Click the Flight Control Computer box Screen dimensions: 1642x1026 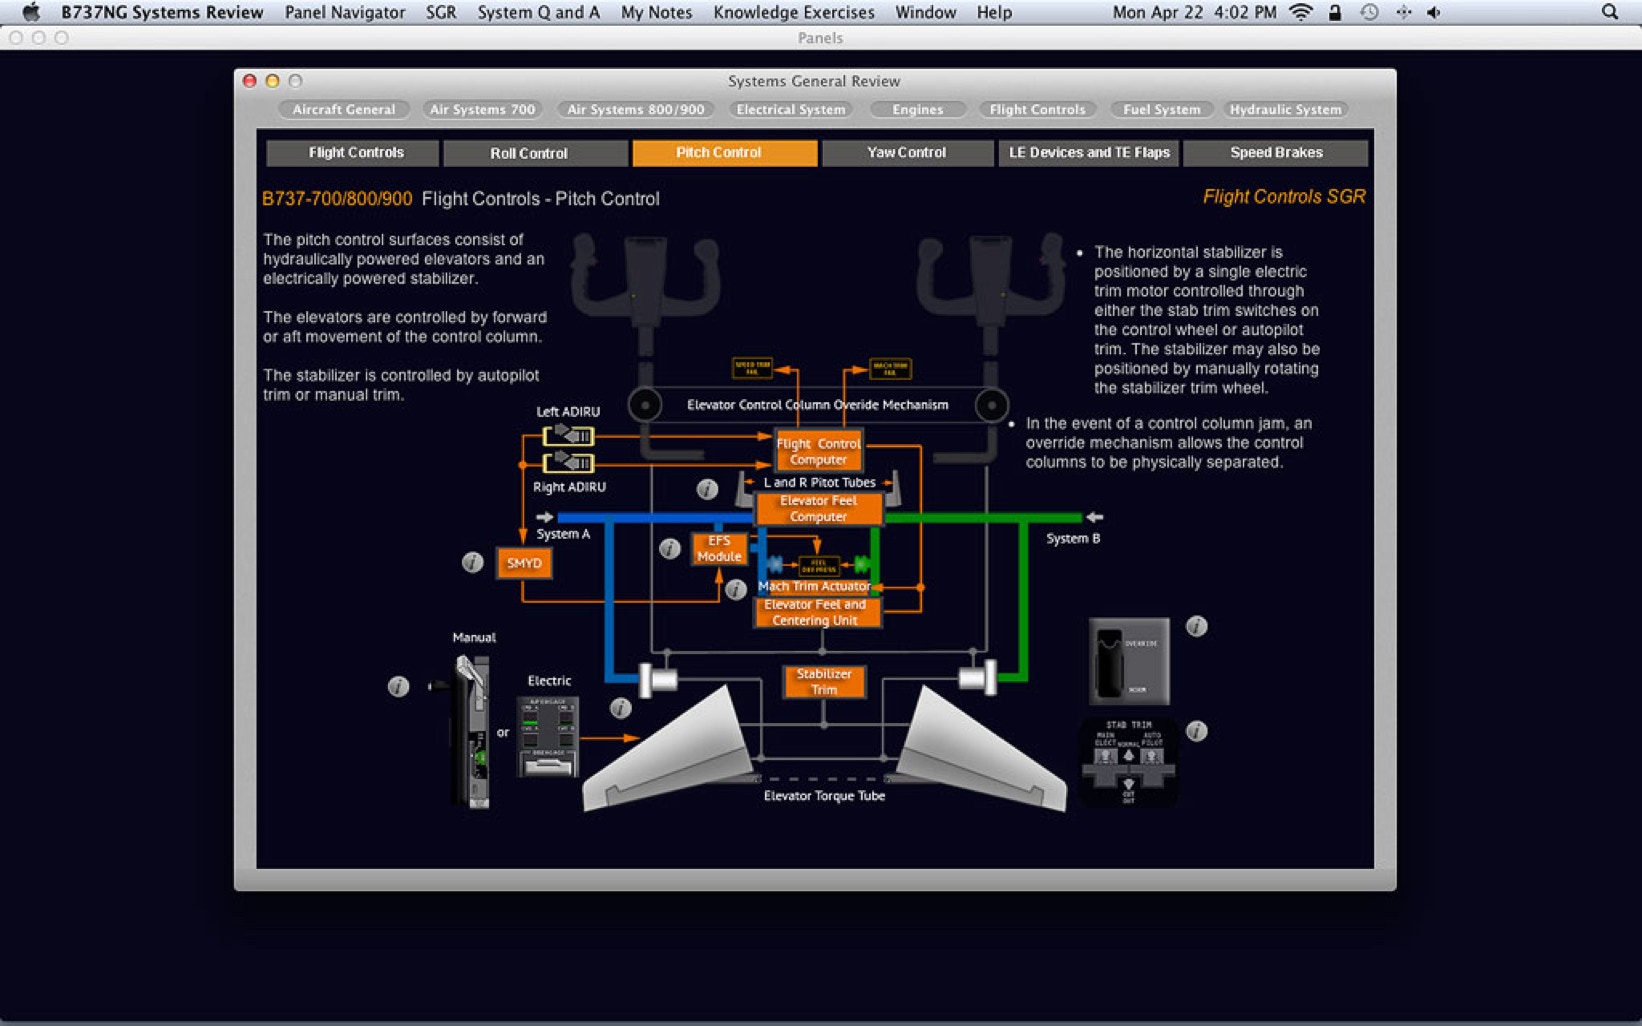click(818, 451)
